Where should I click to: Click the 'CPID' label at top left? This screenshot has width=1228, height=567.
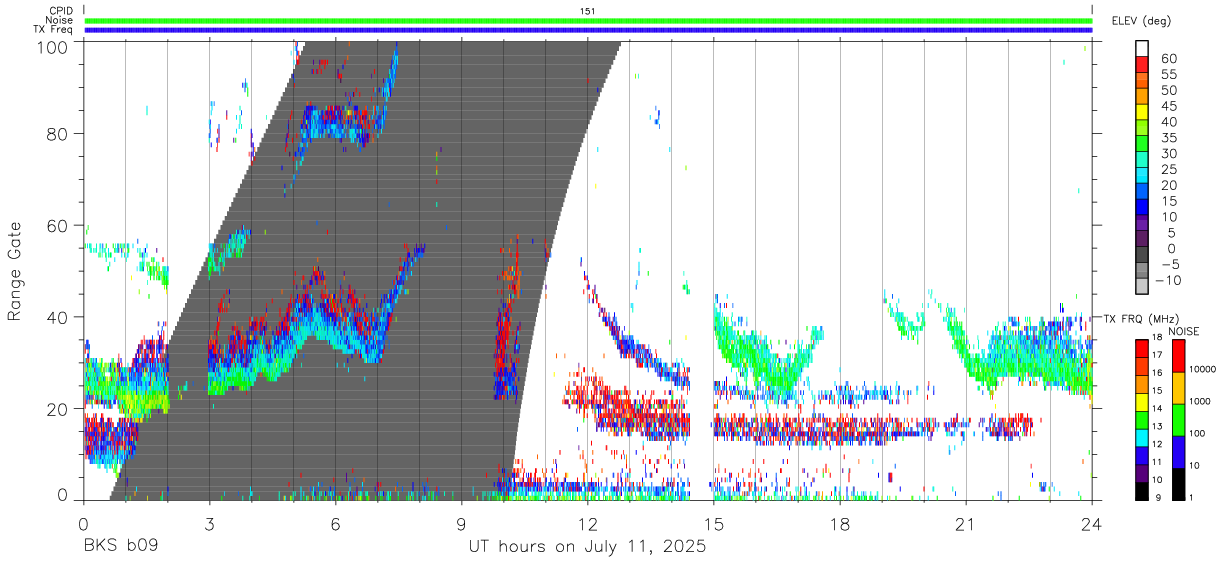pyautogui.click(x=61, y=11)
